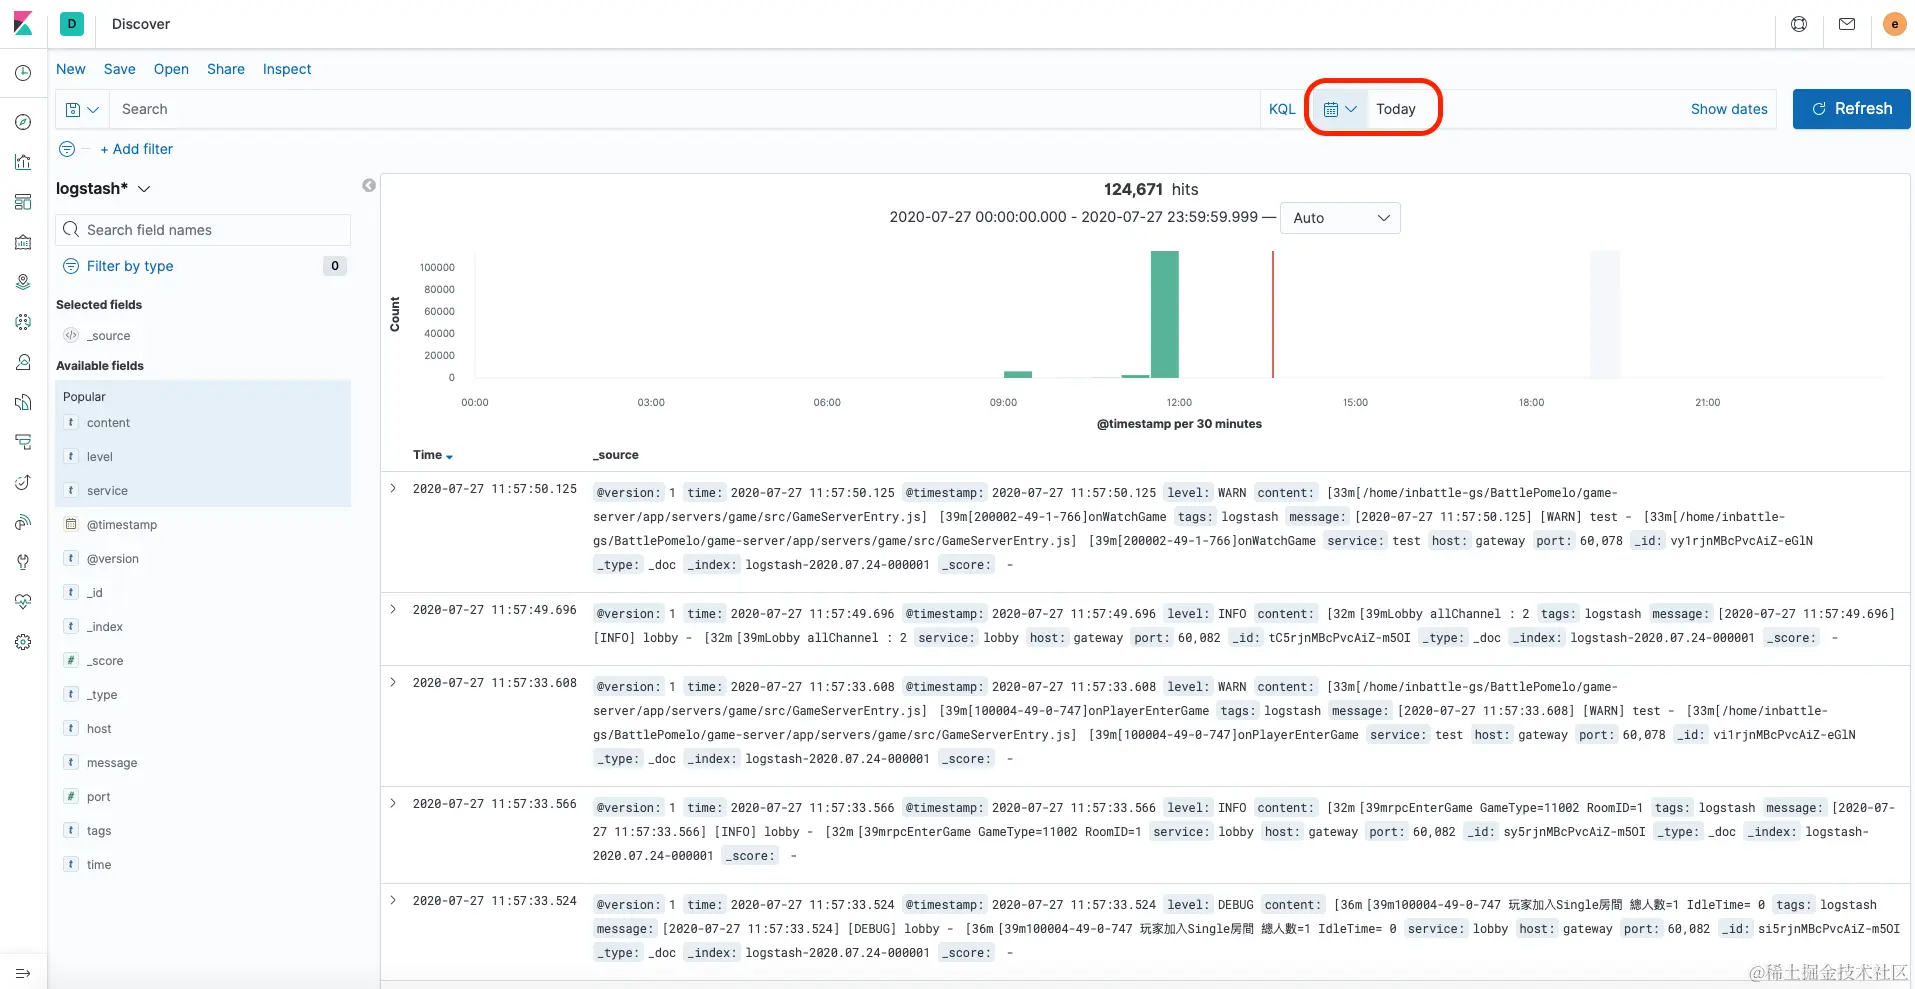Open the Machine Learning app icon
The image size is (1915, 989).
click(x=23, y=322)
